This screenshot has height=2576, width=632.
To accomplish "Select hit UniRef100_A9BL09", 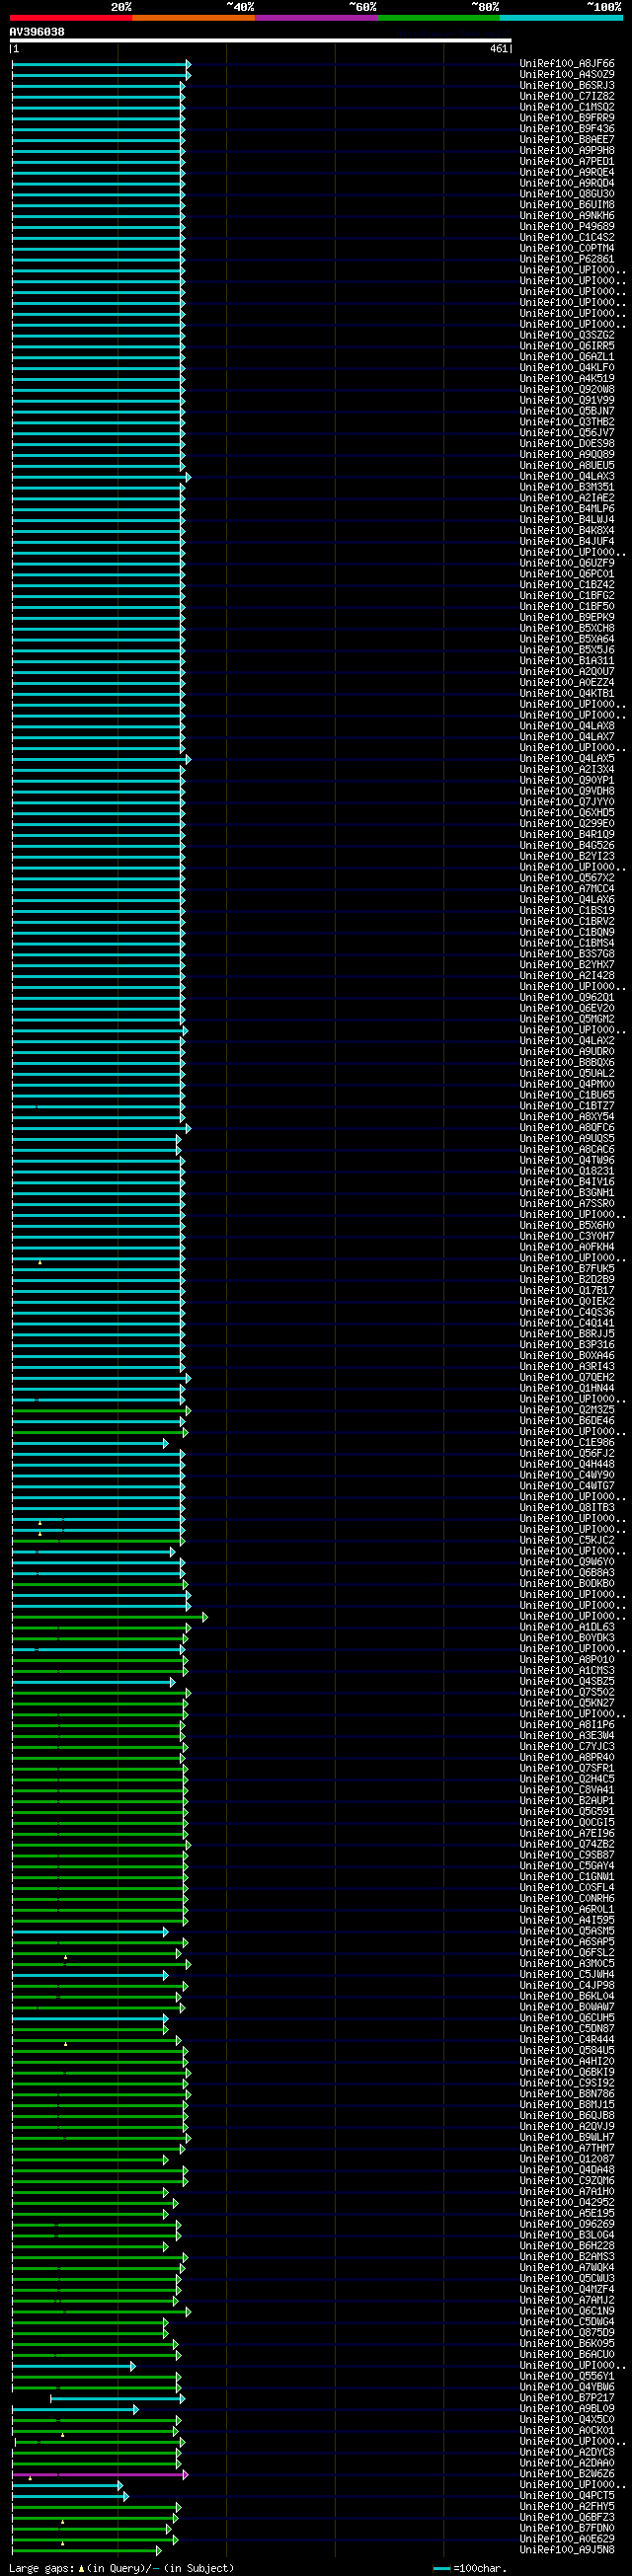I will coord(567,2409).
